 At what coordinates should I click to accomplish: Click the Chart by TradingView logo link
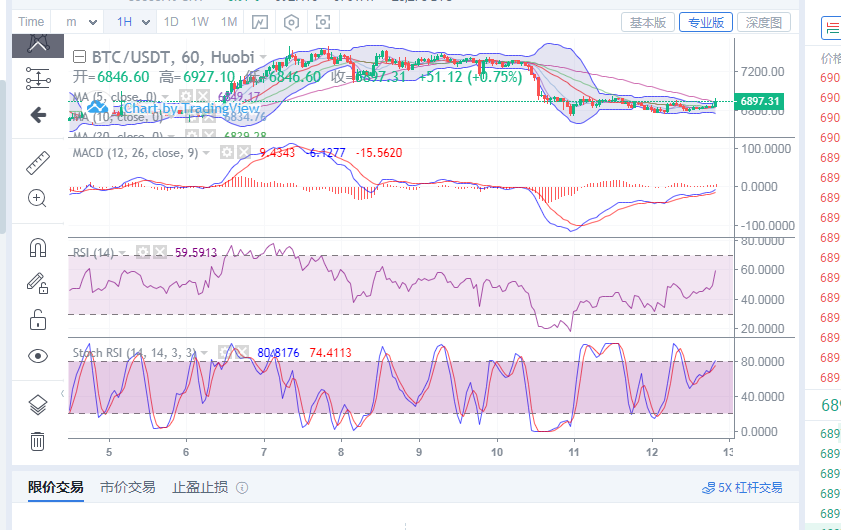pos(172,108)
